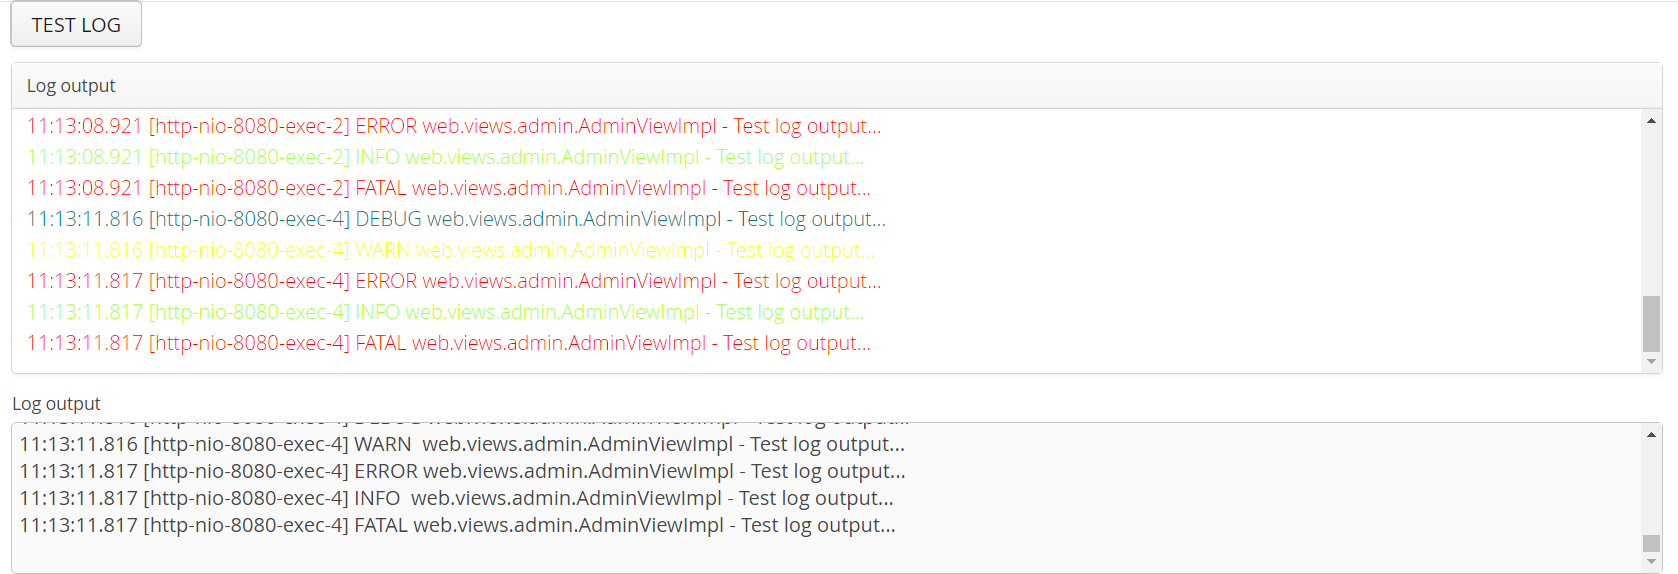
Task: Place cursor on black FATAL line in text area
Action: (457, 525)
